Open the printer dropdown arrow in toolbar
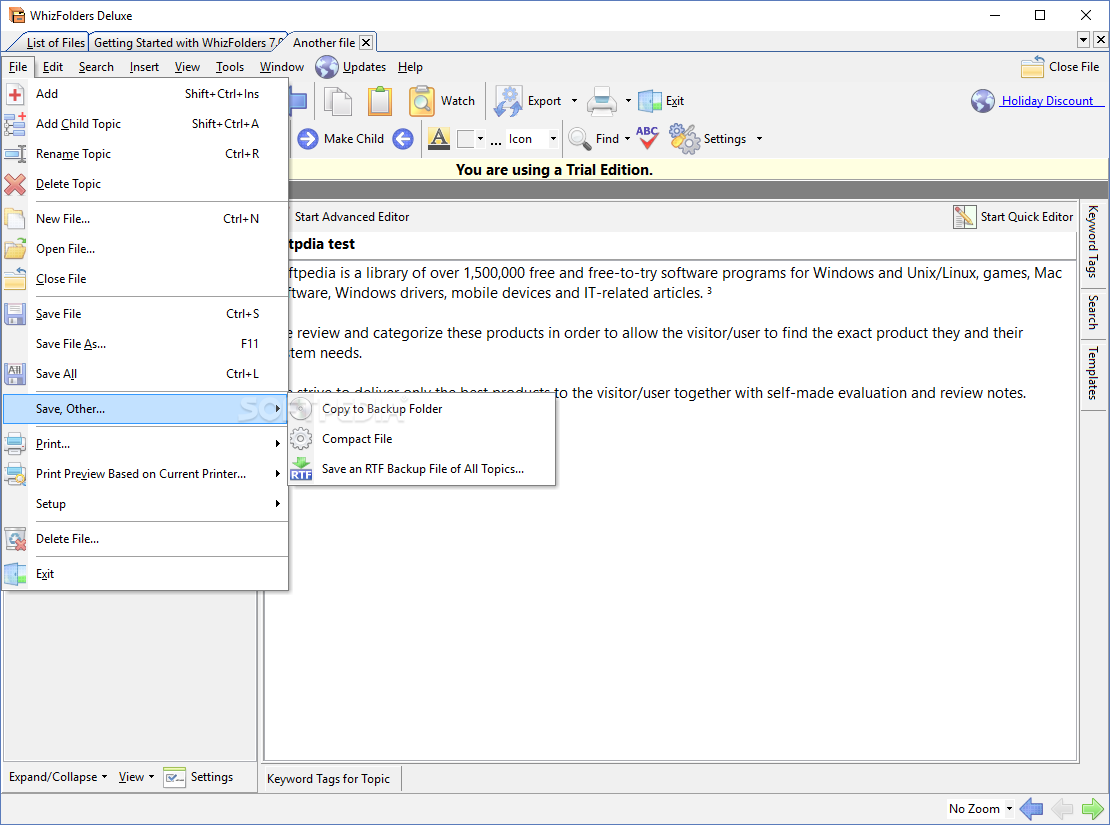 (x=628, y=101)
